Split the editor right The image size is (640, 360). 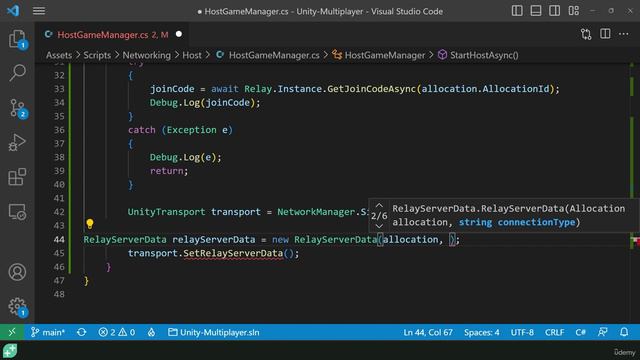(605, 34)
